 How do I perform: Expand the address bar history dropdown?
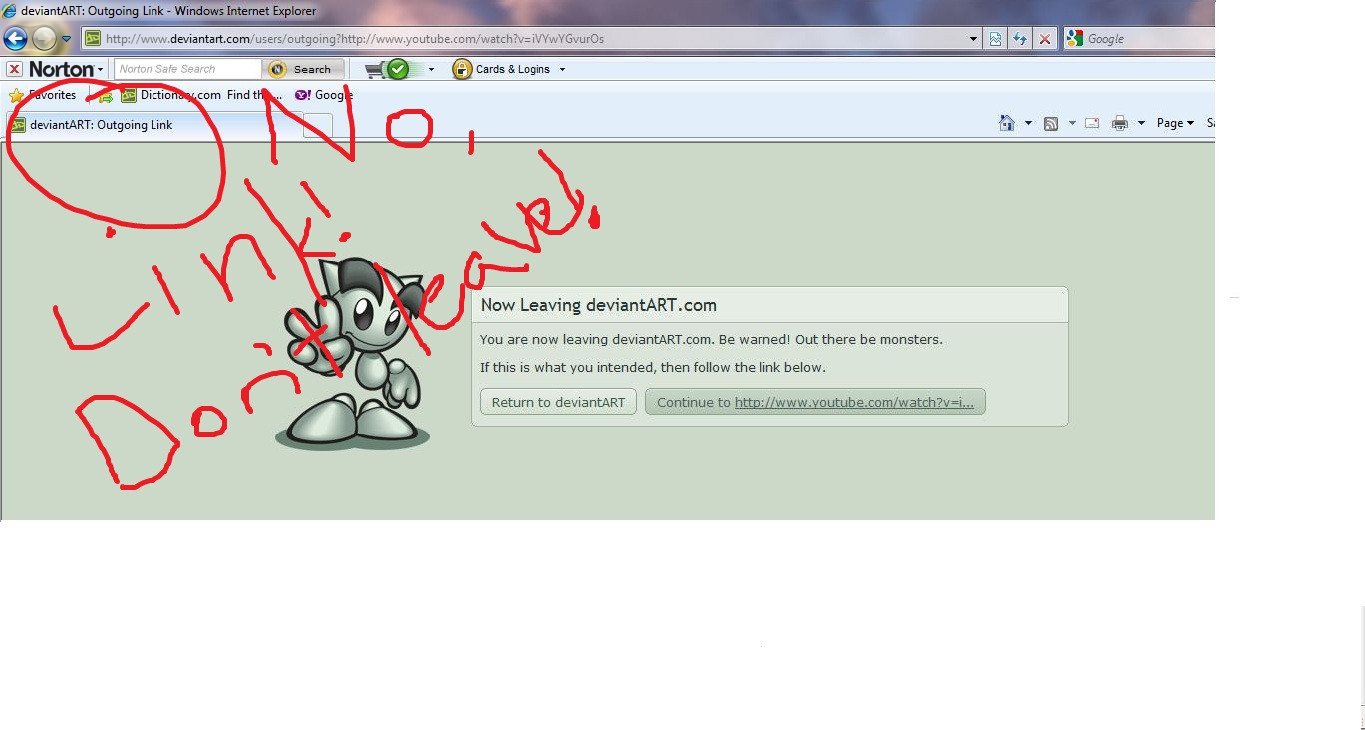coord(974,39)
